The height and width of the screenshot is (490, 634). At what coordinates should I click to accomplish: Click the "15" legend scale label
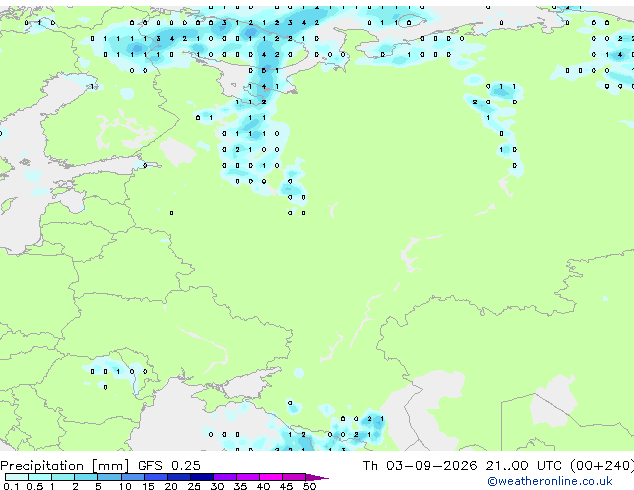[x=148, y=486]
